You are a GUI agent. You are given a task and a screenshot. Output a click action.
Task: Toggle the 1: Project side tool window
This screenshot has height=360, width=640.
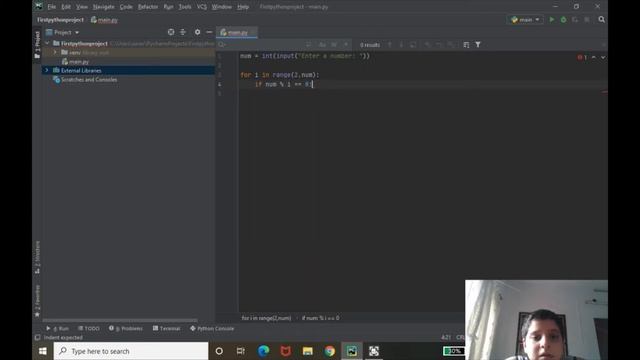[37, 44]
